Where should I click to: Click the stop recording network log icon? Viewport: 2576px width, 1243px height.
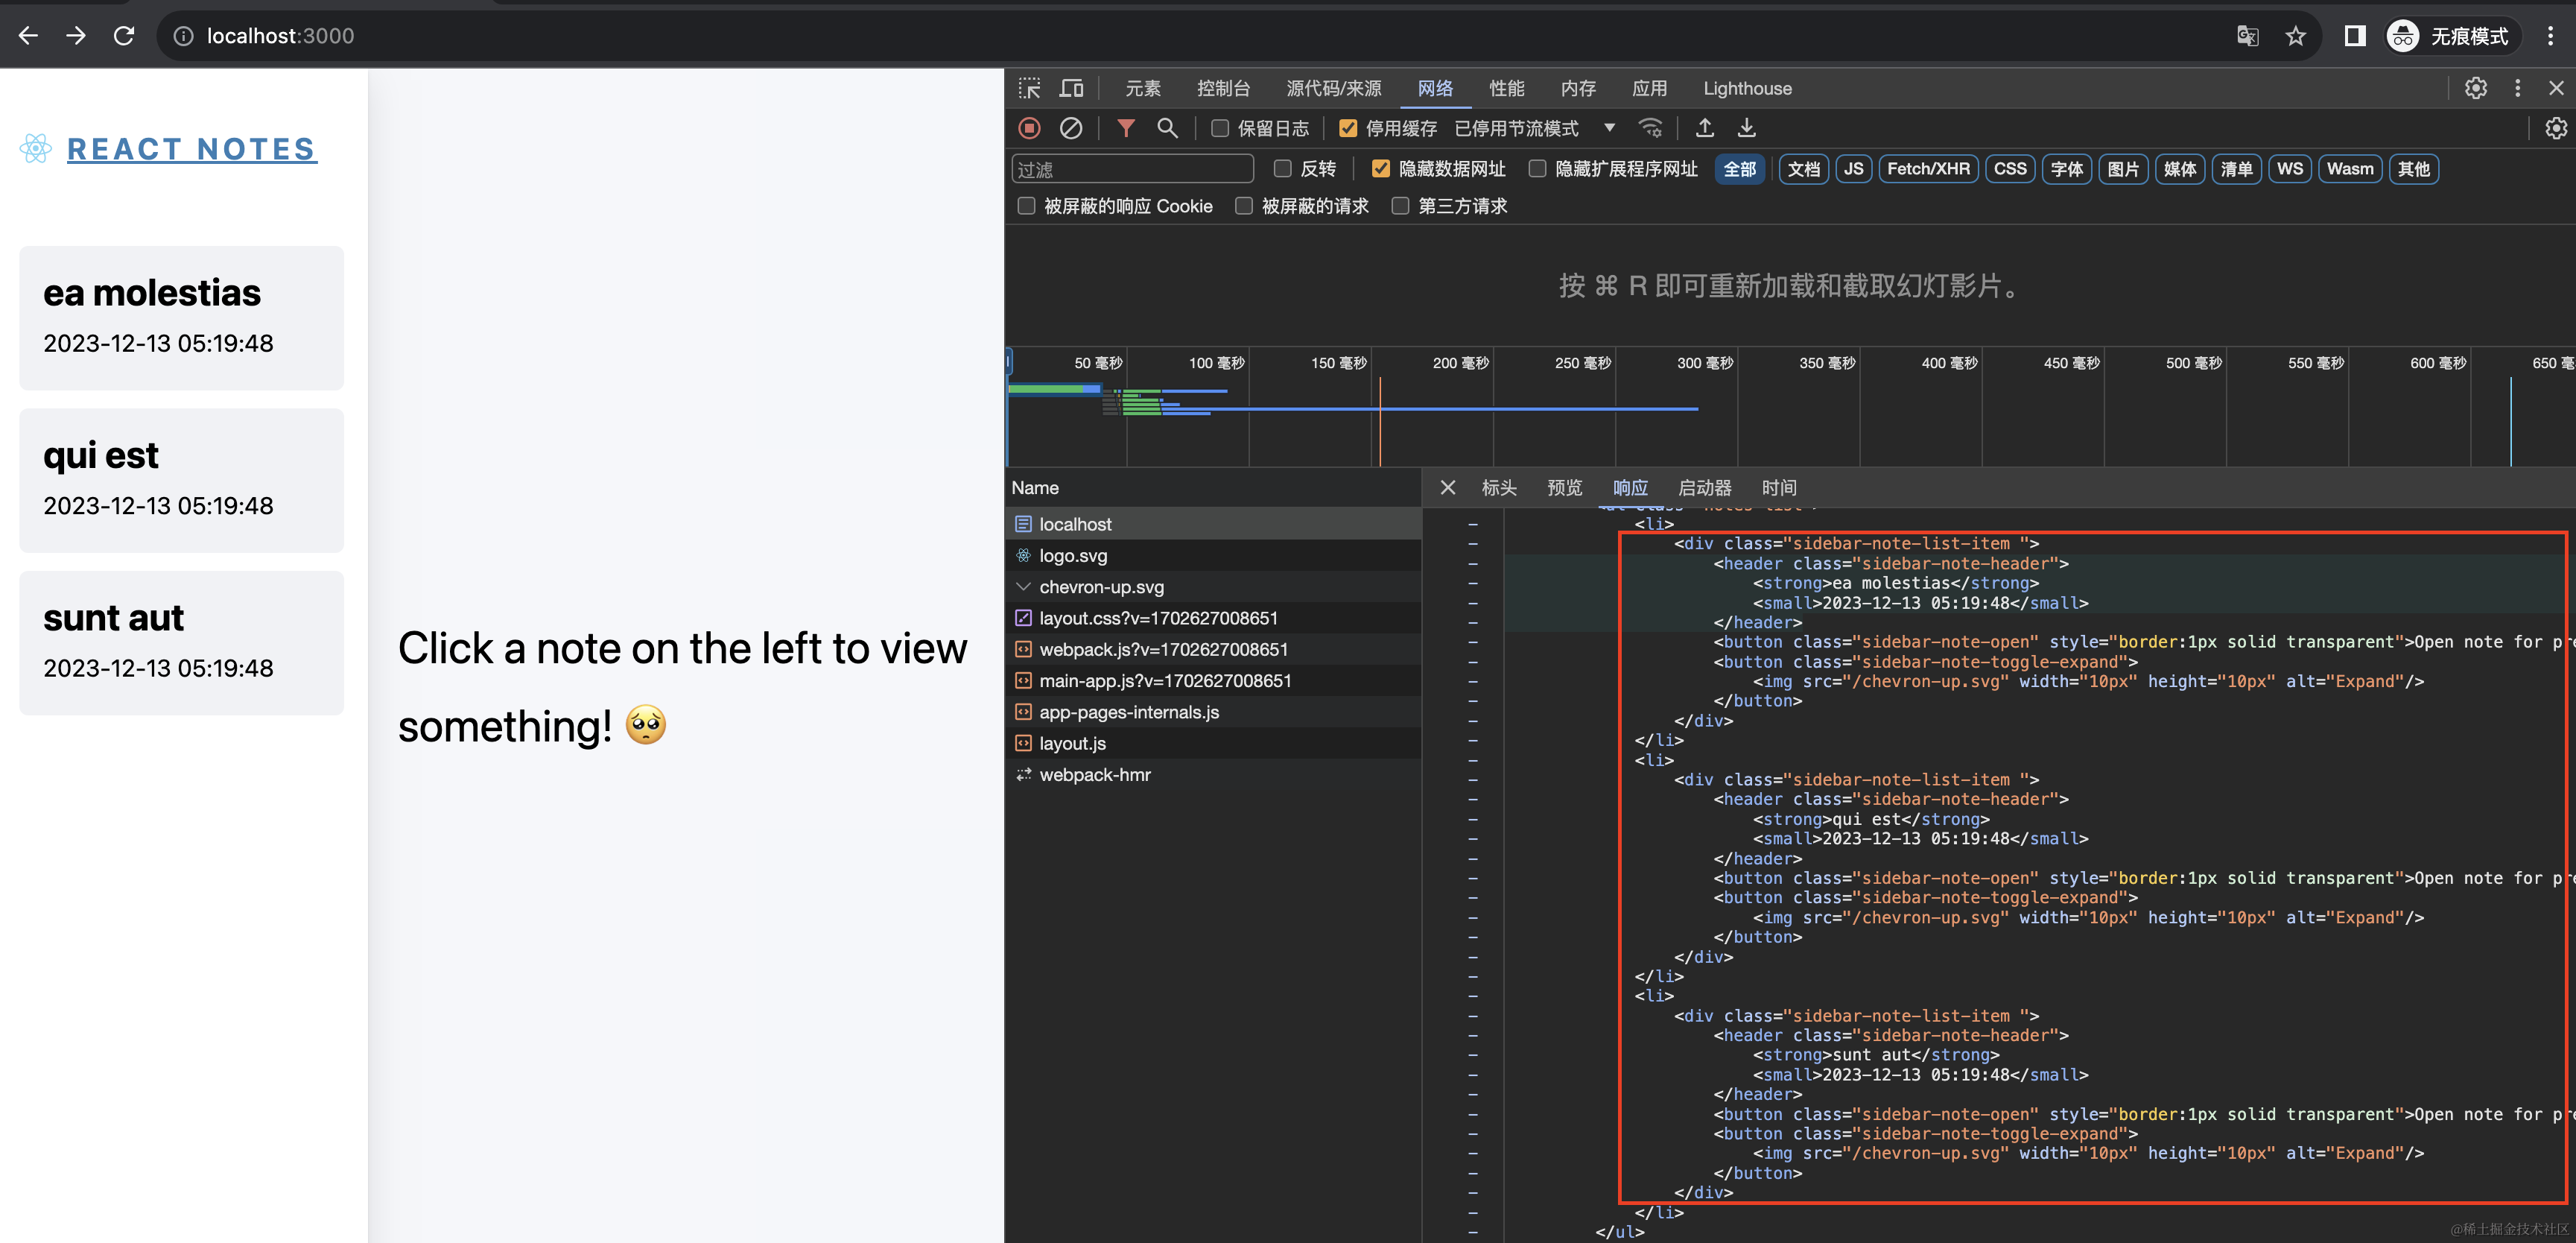1029,128
